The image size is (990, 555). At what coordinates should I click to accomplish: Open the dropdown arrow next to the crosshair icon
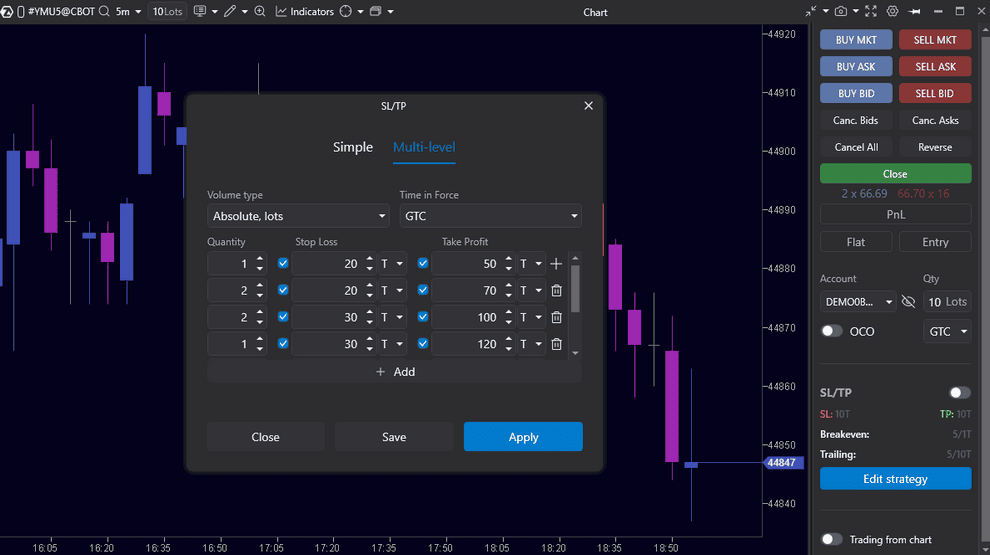361,11
